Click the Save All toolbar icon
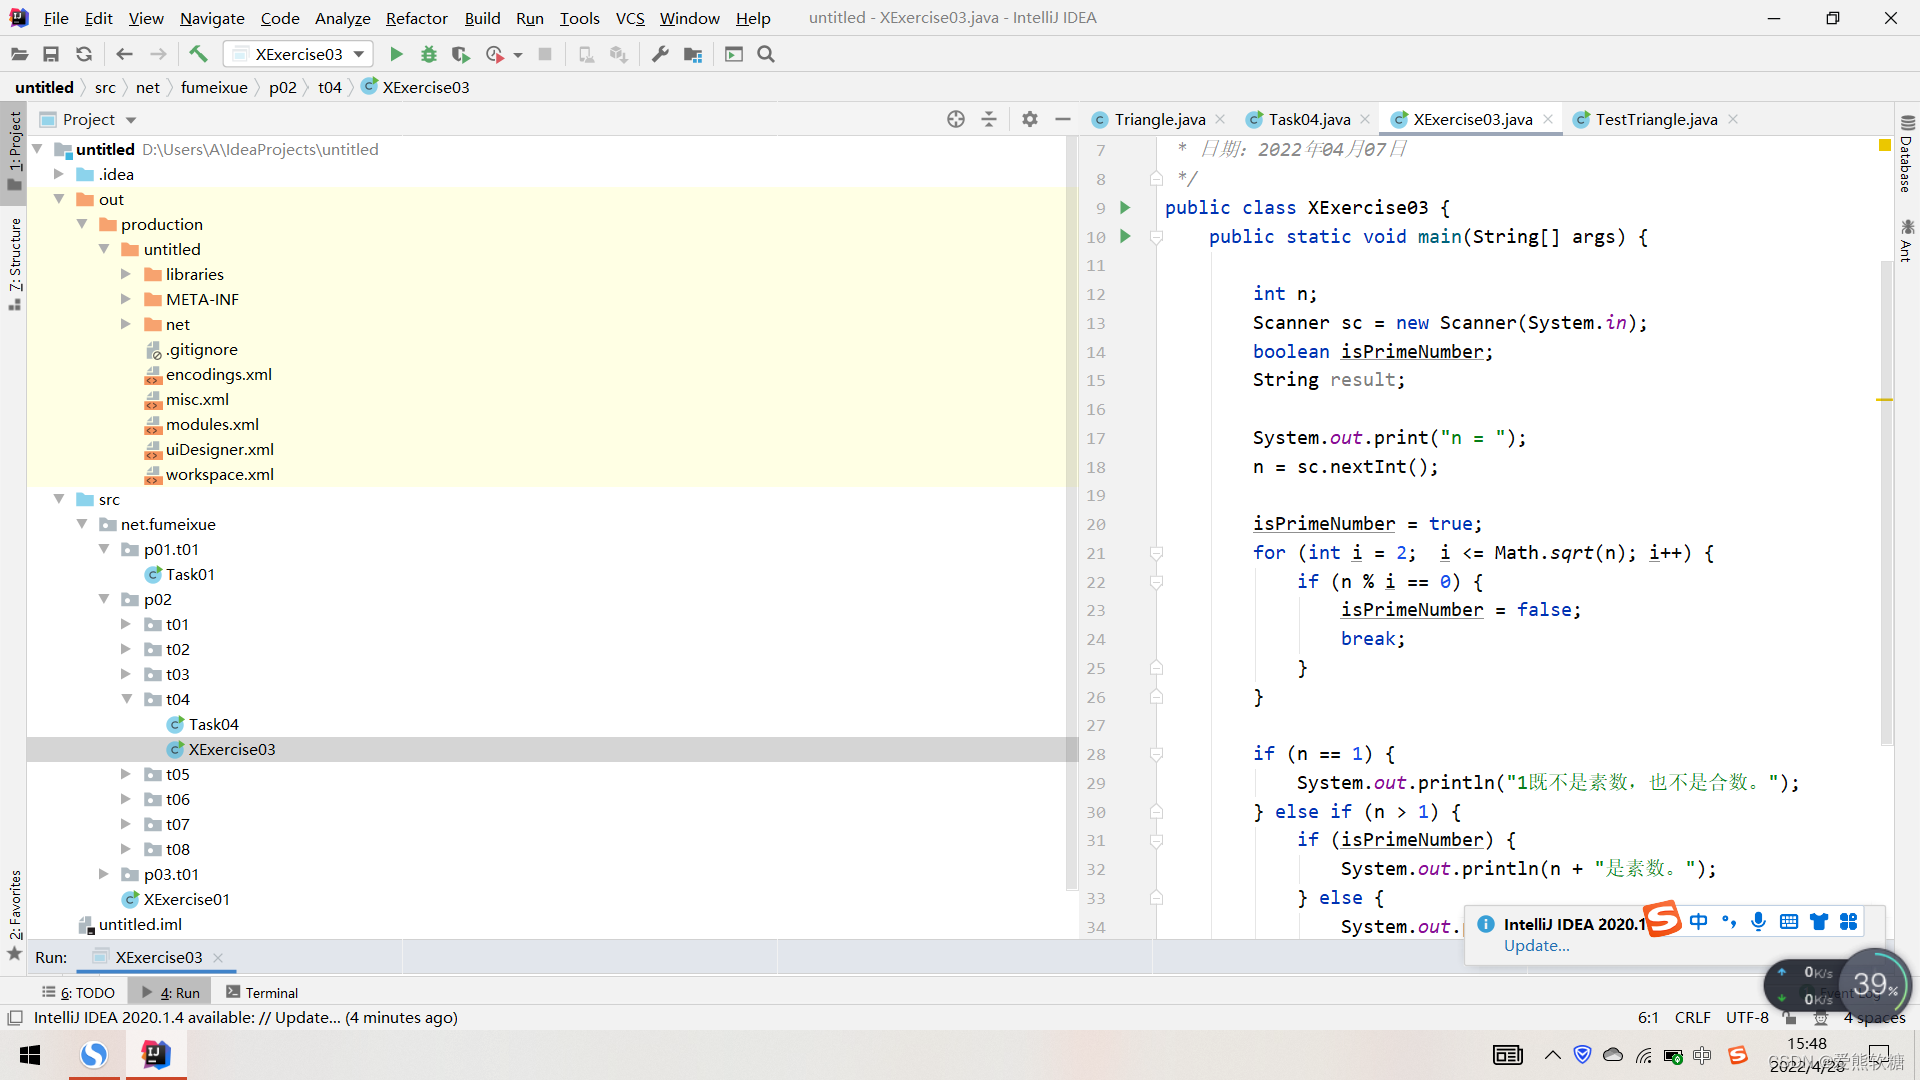The height and width of the screenshot is (1080, 1920). tap(51, 54)
